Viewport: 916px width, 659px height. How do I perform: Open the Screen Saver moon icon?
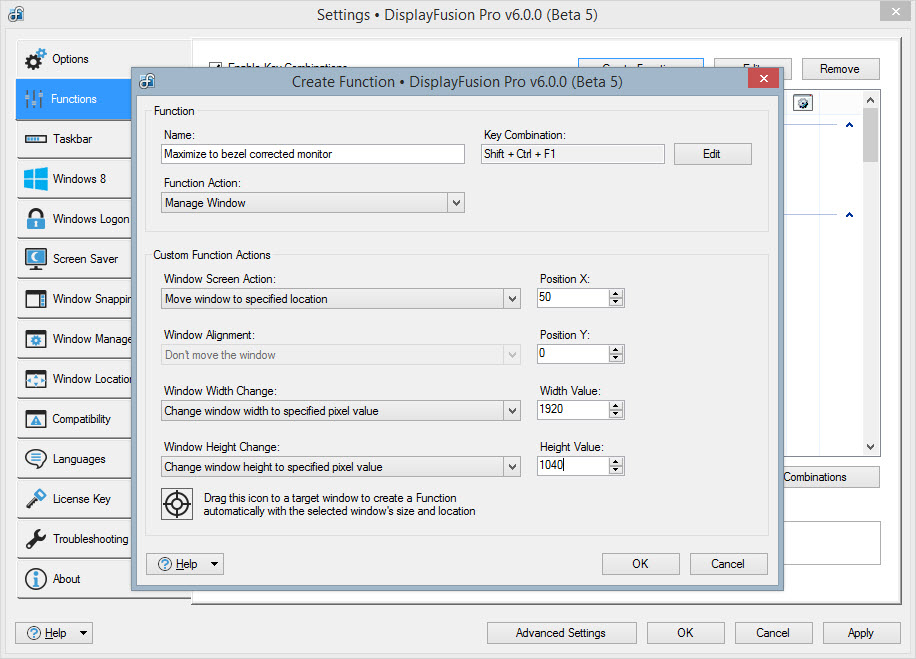pos(36,259)
